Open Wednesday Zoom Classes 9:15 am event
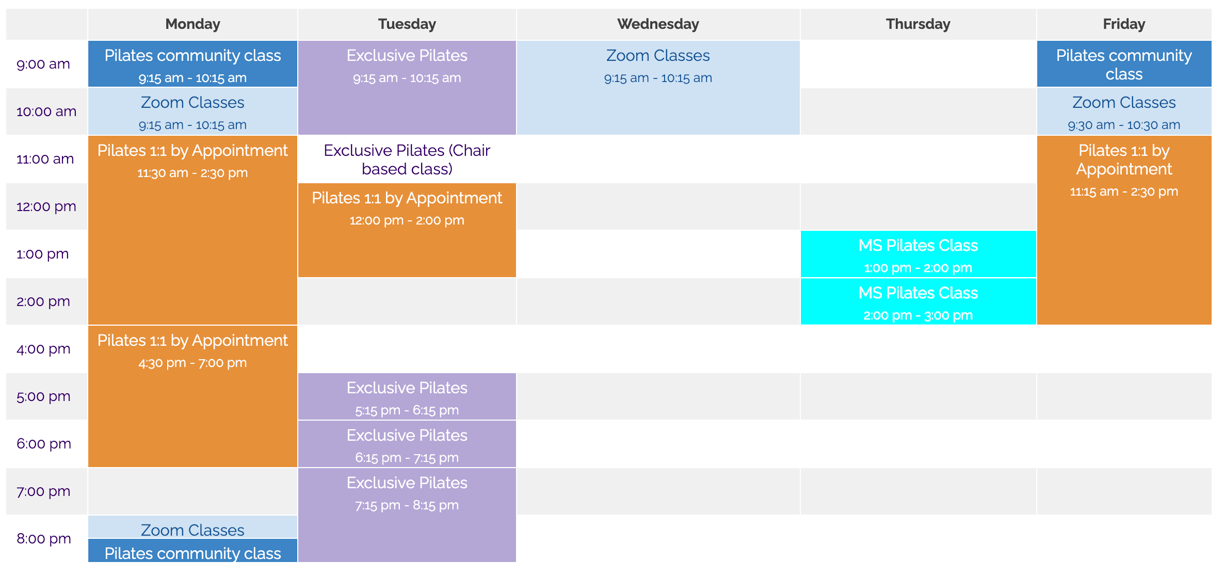 (x=658, y=88)
